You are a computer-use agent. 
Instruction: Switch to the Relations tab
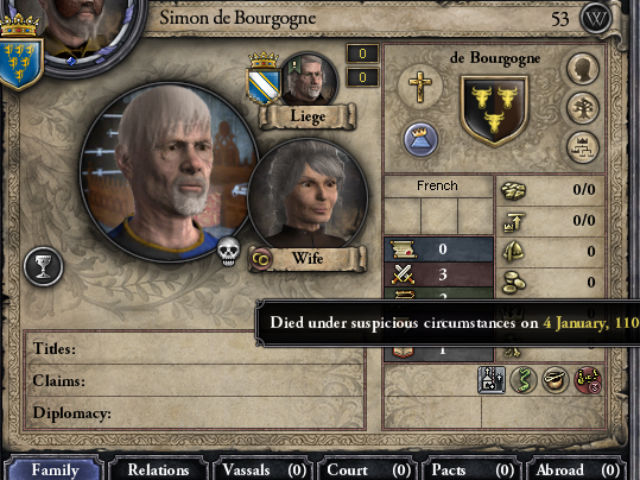coord(158,470)
